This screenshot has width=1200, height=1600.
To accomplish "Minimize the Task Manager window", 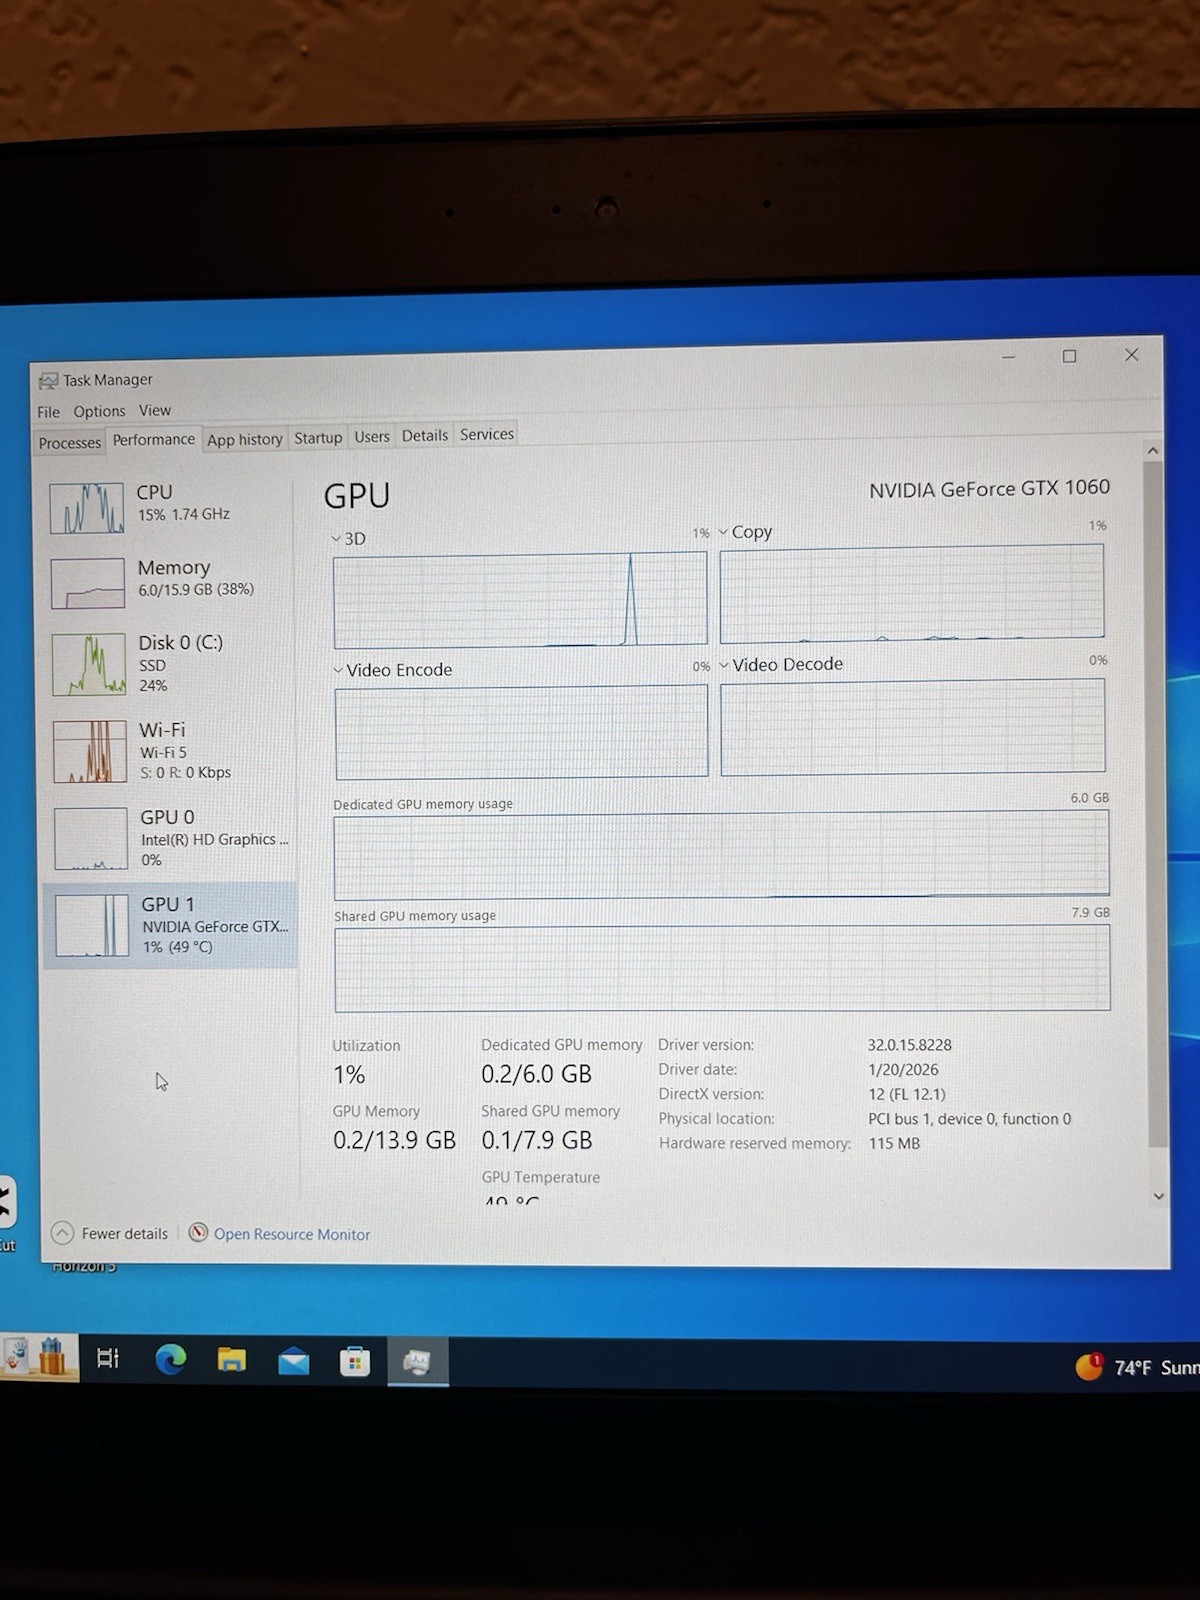I will [x=1008, y=357].
